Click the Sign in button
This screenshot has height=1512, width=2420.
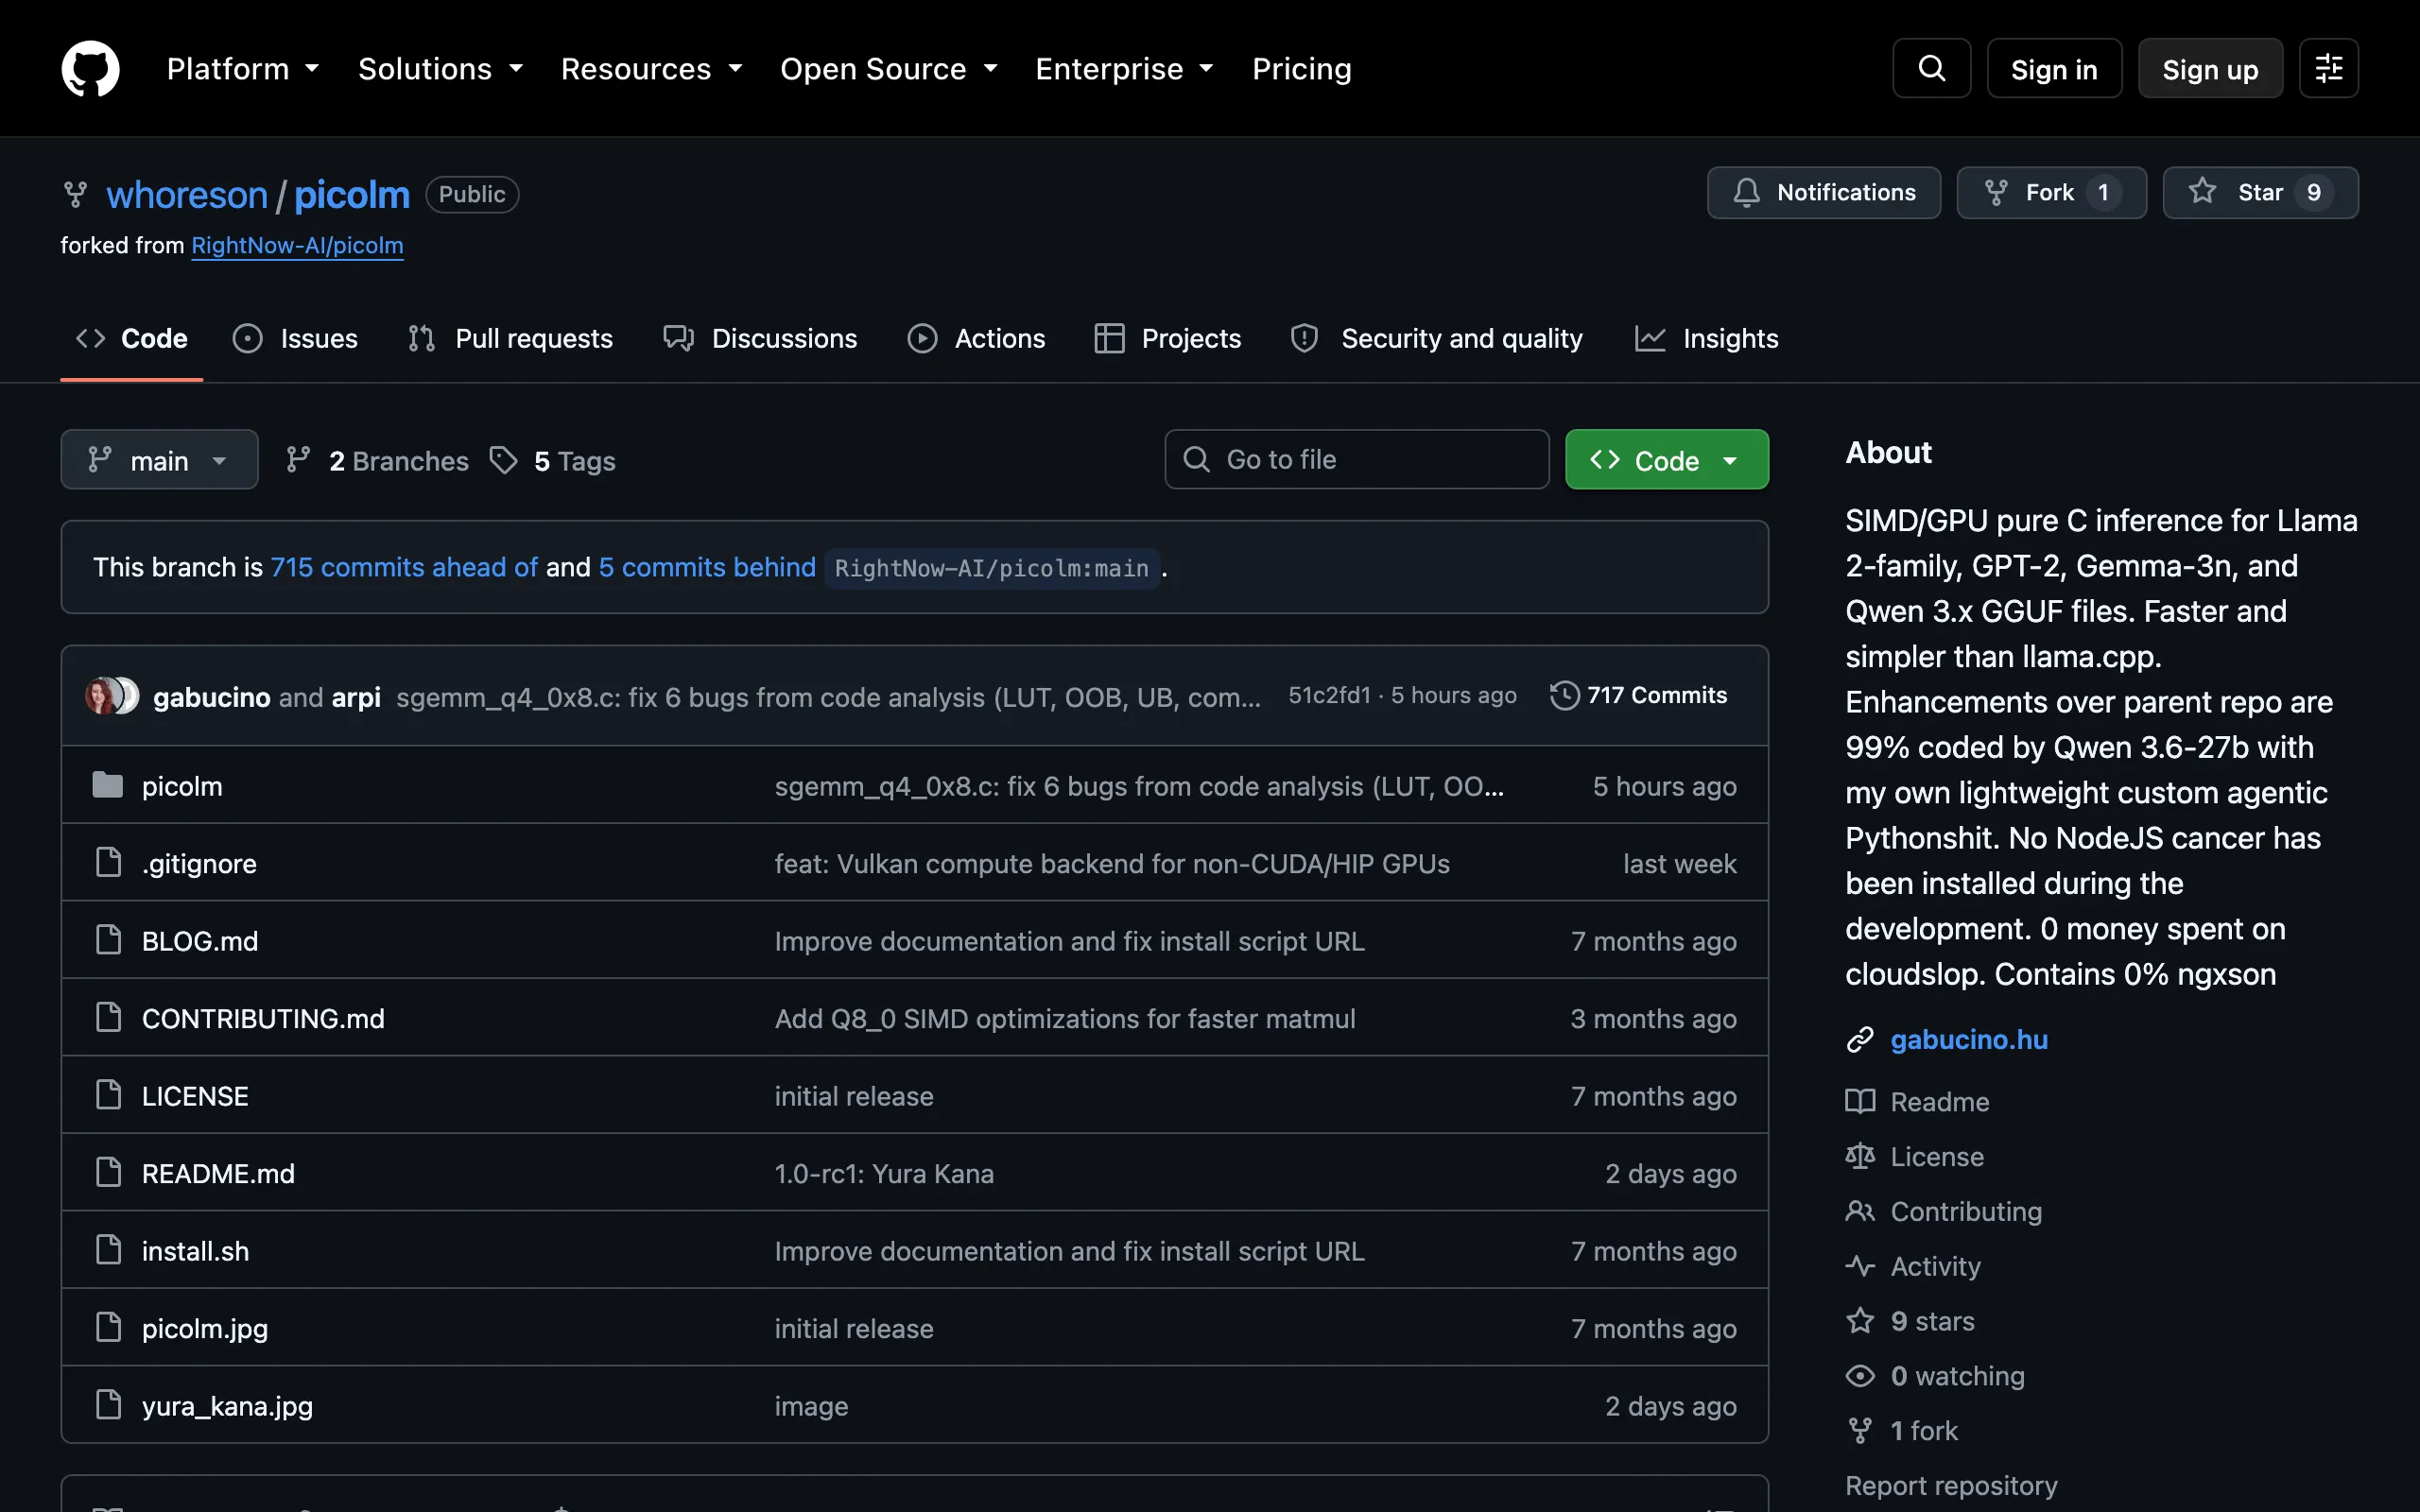2054,68
